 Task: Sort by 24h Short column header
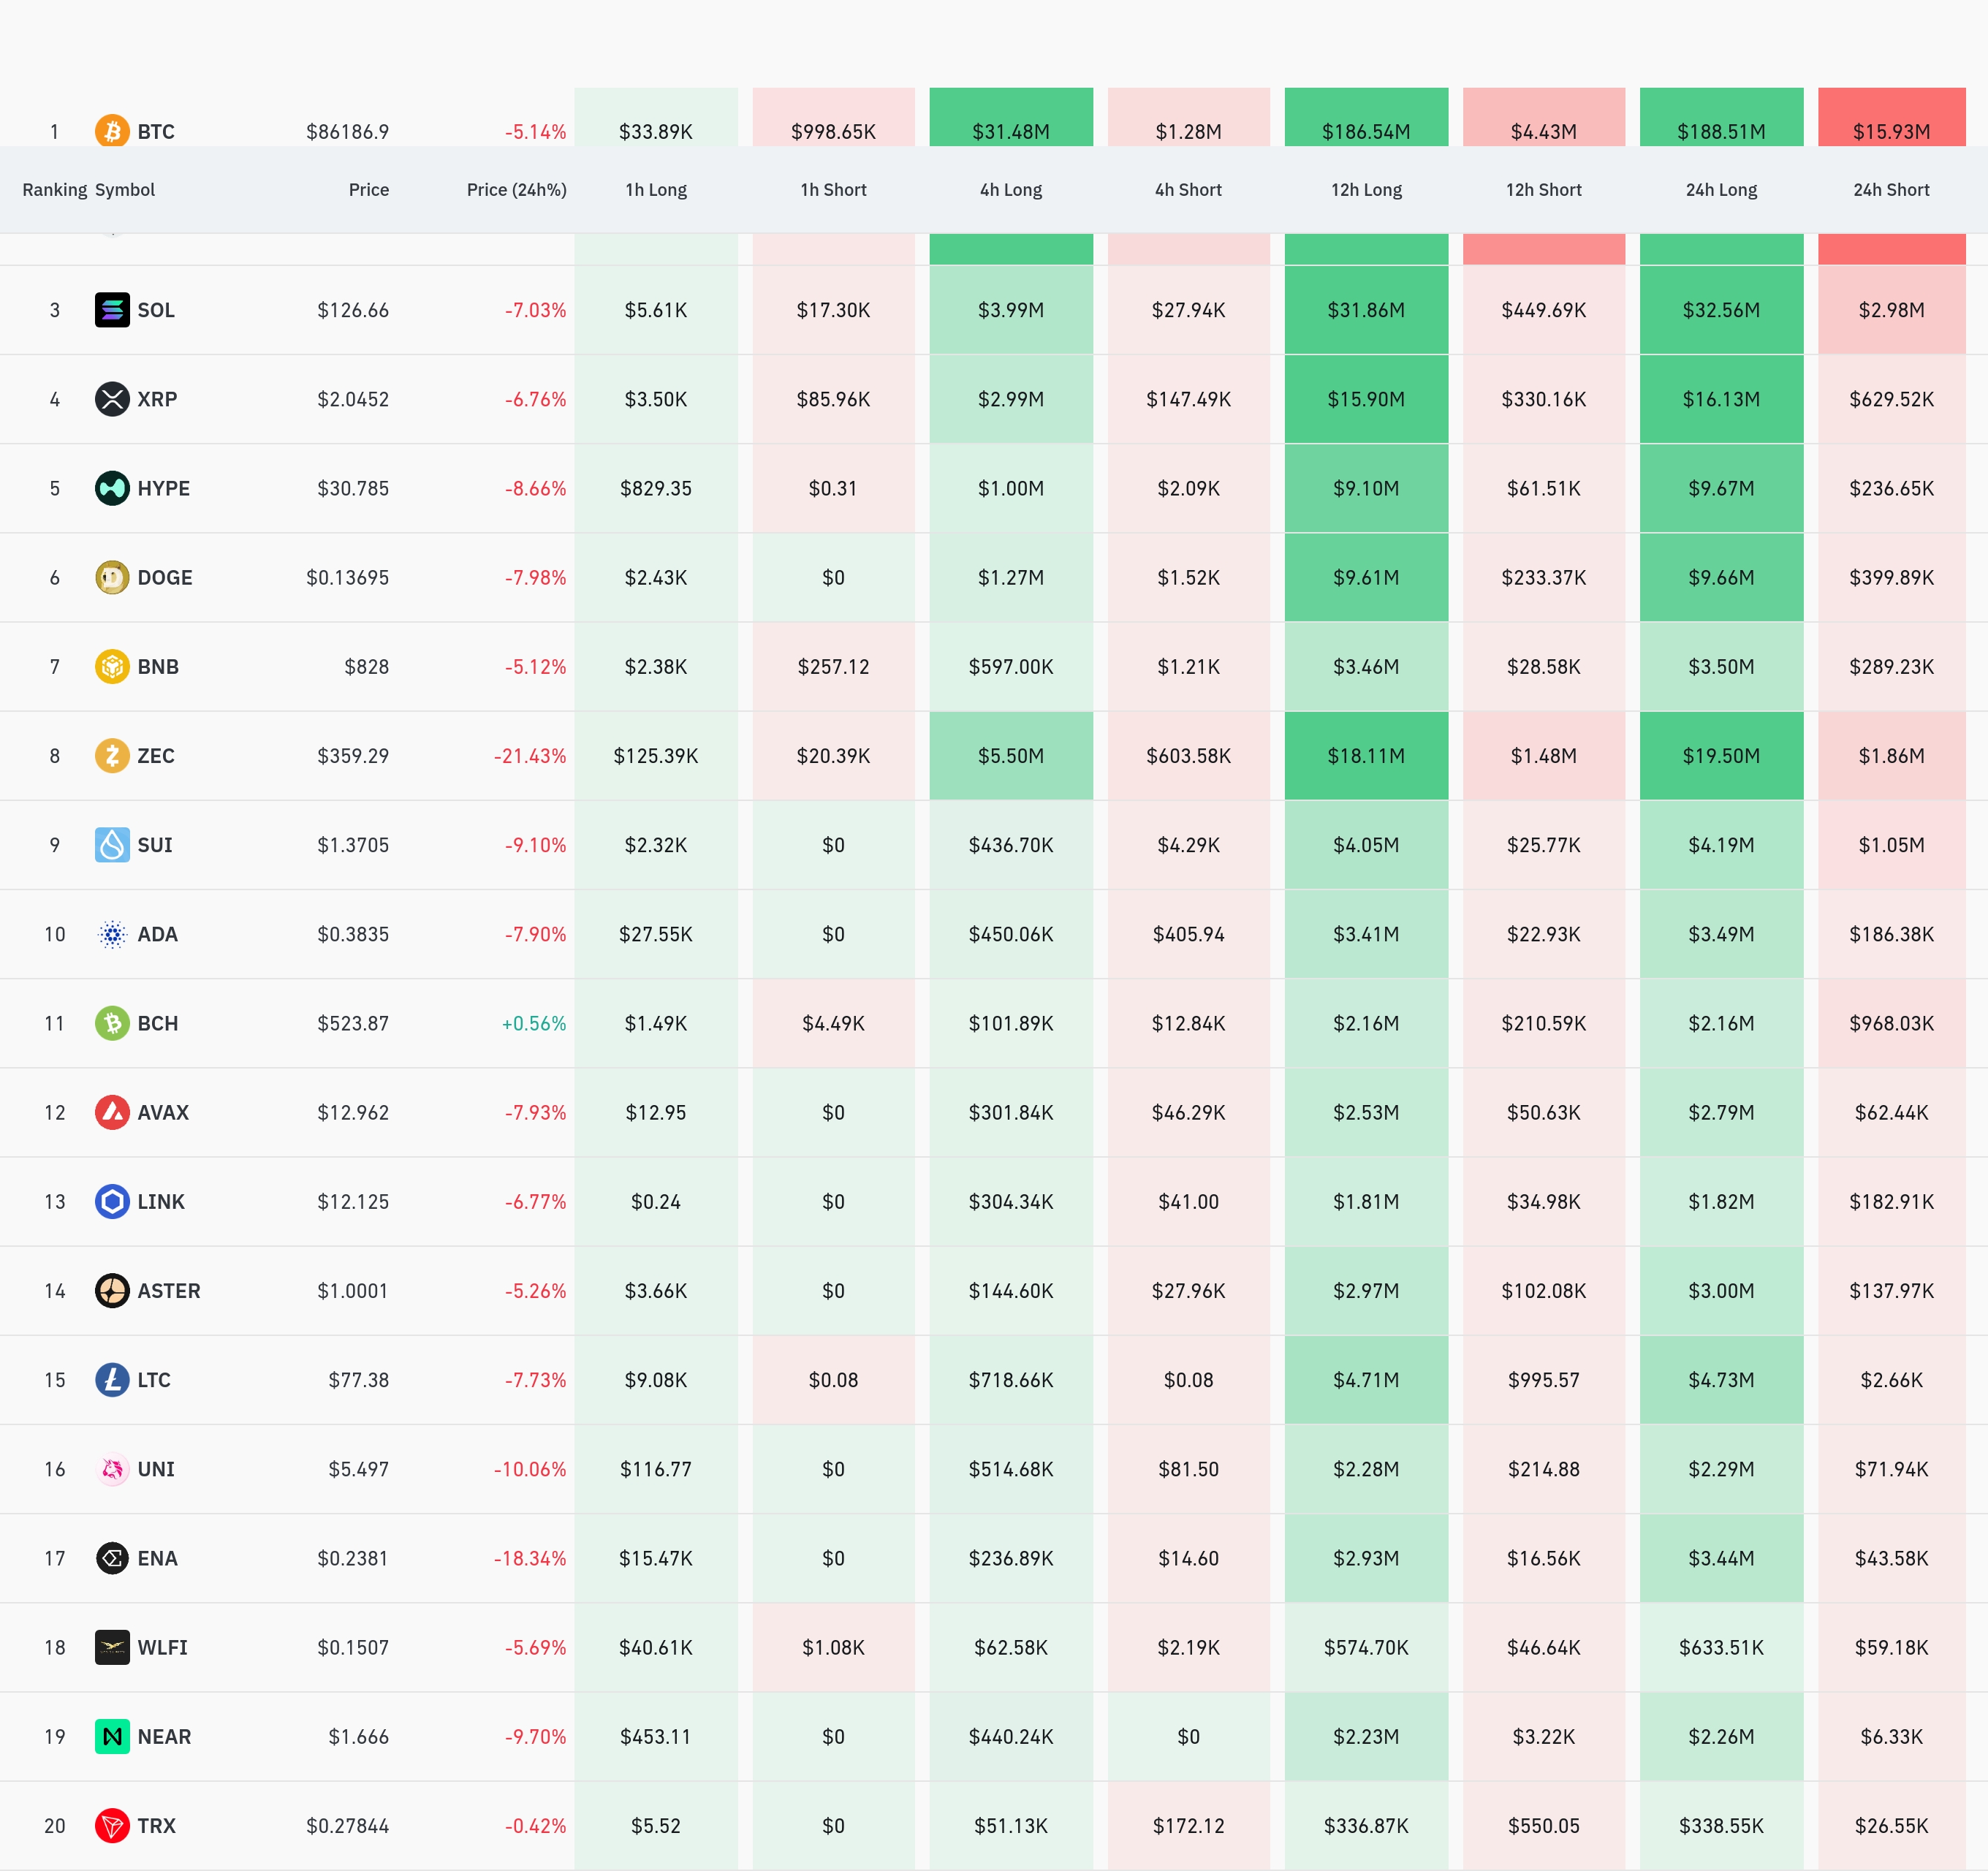point(1890,190)
